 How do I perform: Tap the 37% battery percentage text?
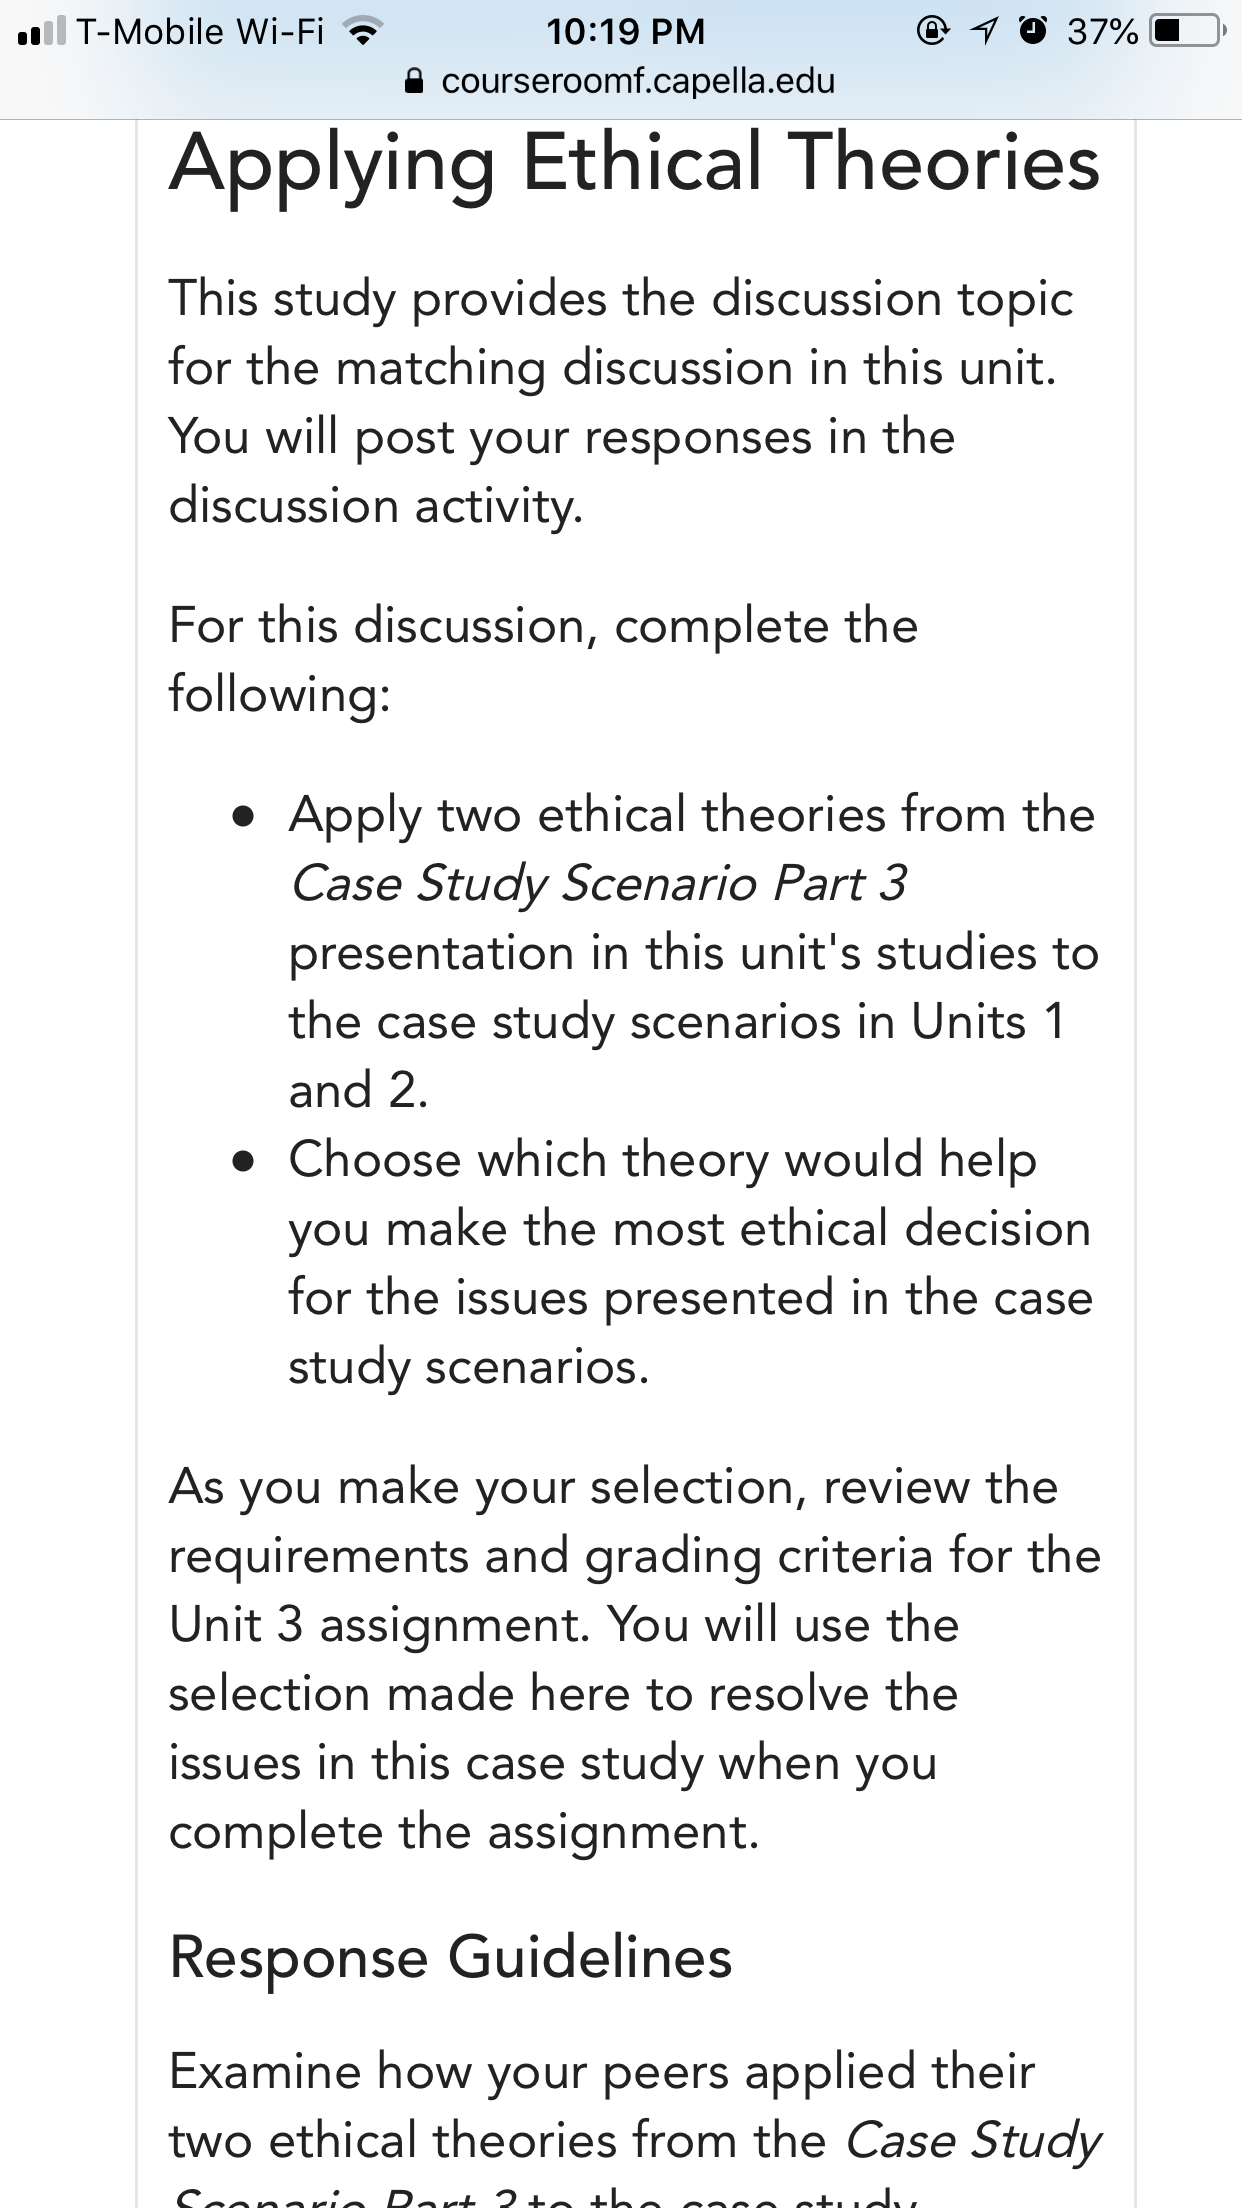point(1102,32)
